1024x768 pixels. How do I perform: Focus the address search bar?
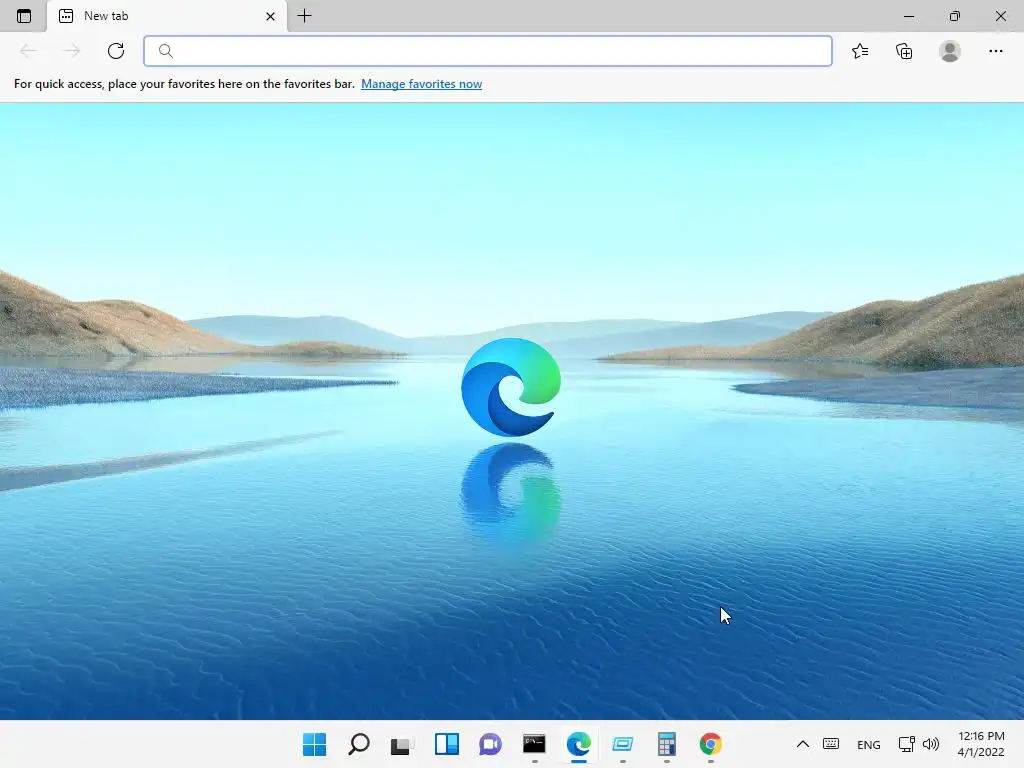tap(488, 51)
